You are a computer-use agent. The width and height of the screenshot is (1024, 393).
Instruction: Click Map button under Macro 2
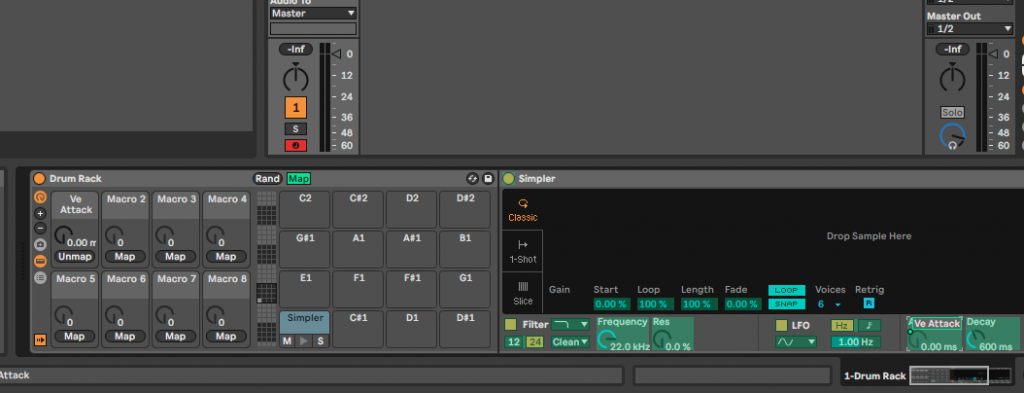click(x=125, y=257)
